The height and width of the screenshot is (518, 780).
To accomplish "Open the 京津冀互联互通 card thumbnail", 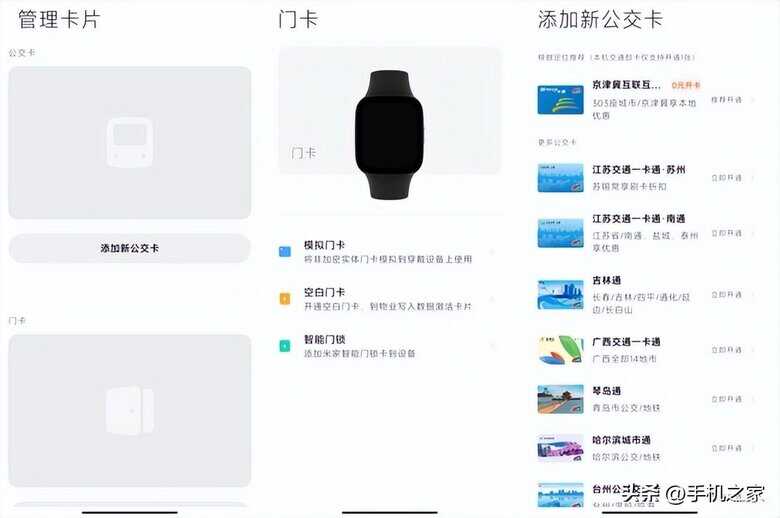I will point(561,100).
